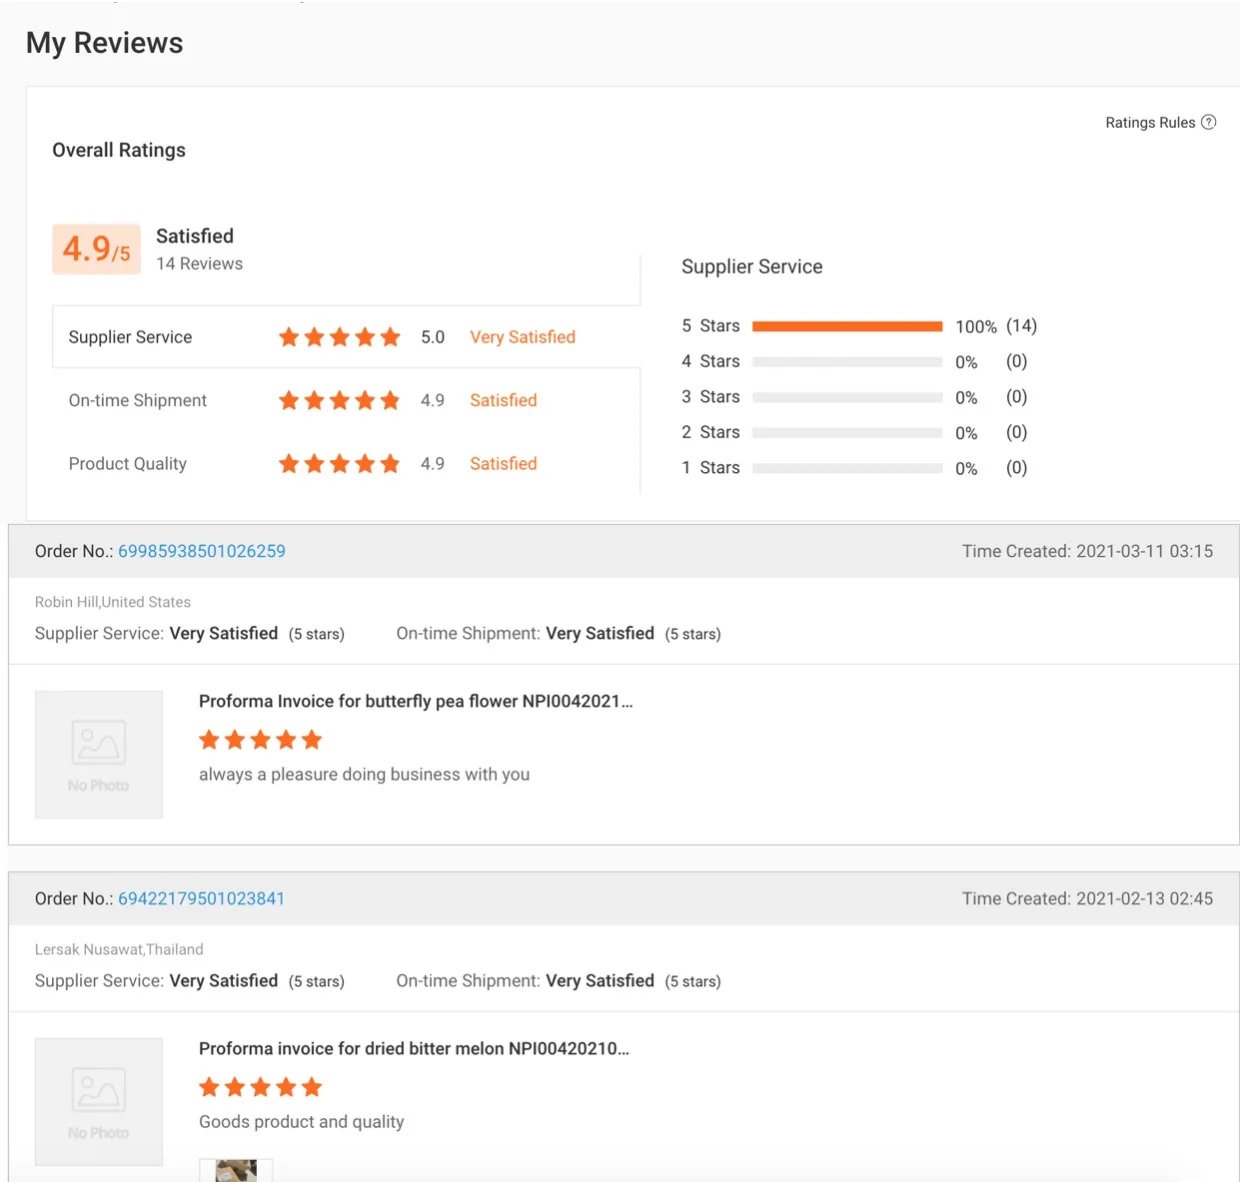This screenshot has width=1240, height=1182.
Task: Click the 2 Stars progress bar
Action: pyautogui.click(x=847, y=432)
